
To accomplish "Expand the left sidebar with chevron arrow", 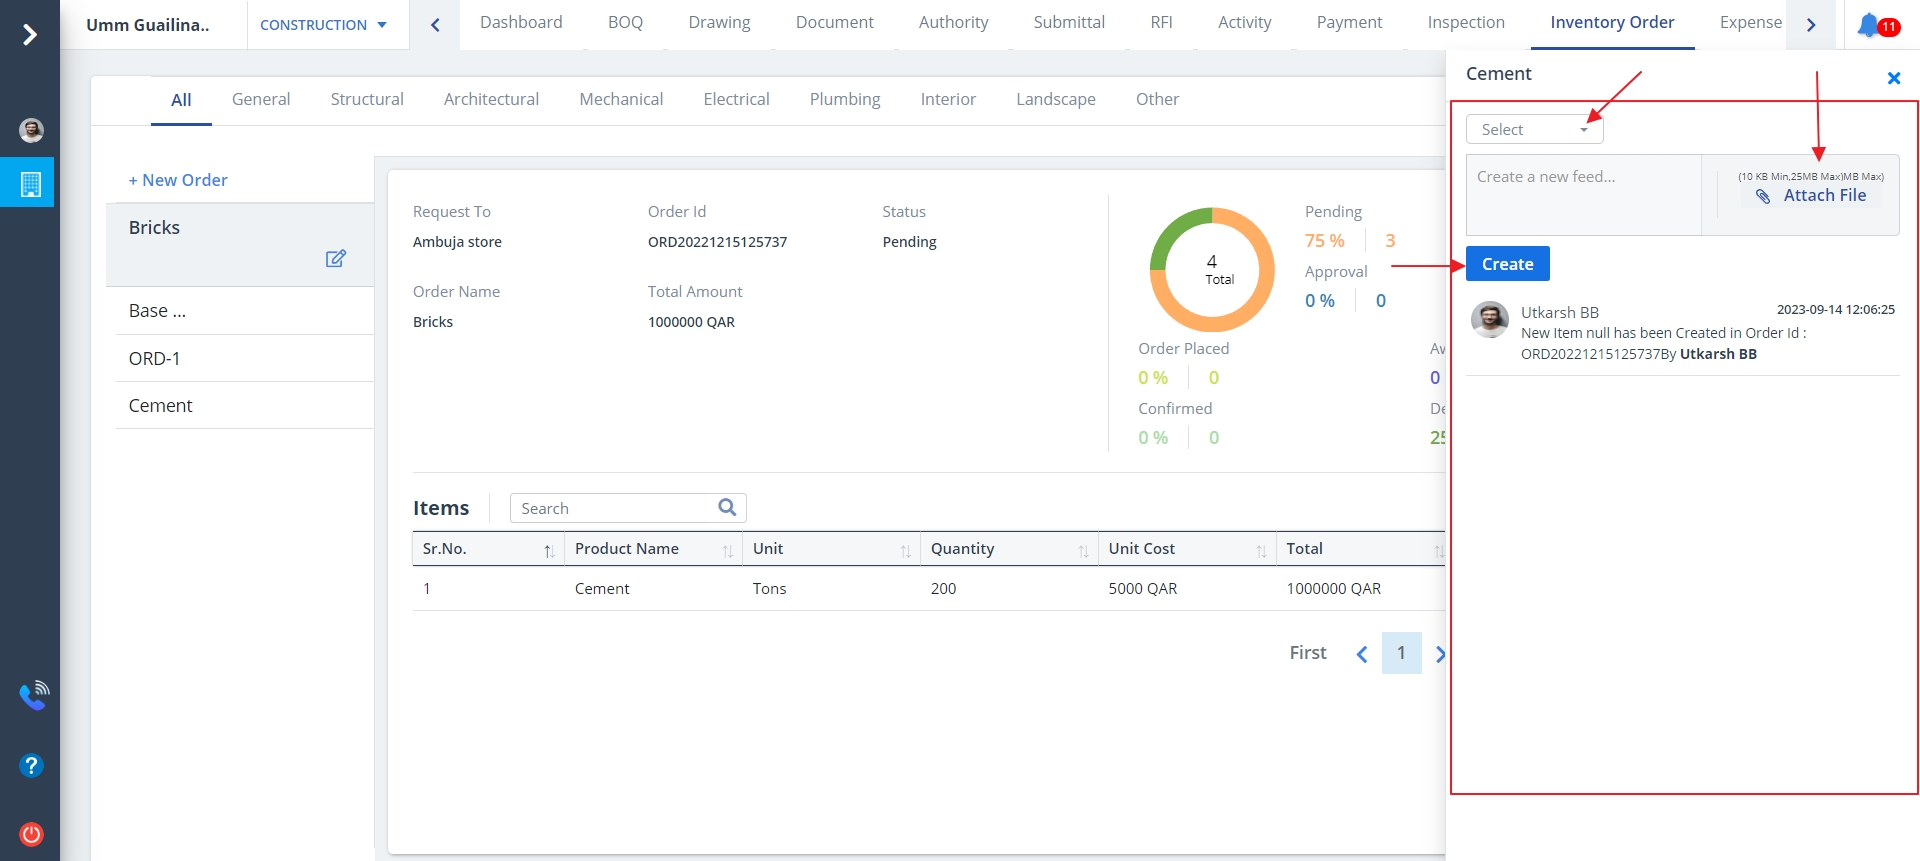I will click(x=30, y=35).
